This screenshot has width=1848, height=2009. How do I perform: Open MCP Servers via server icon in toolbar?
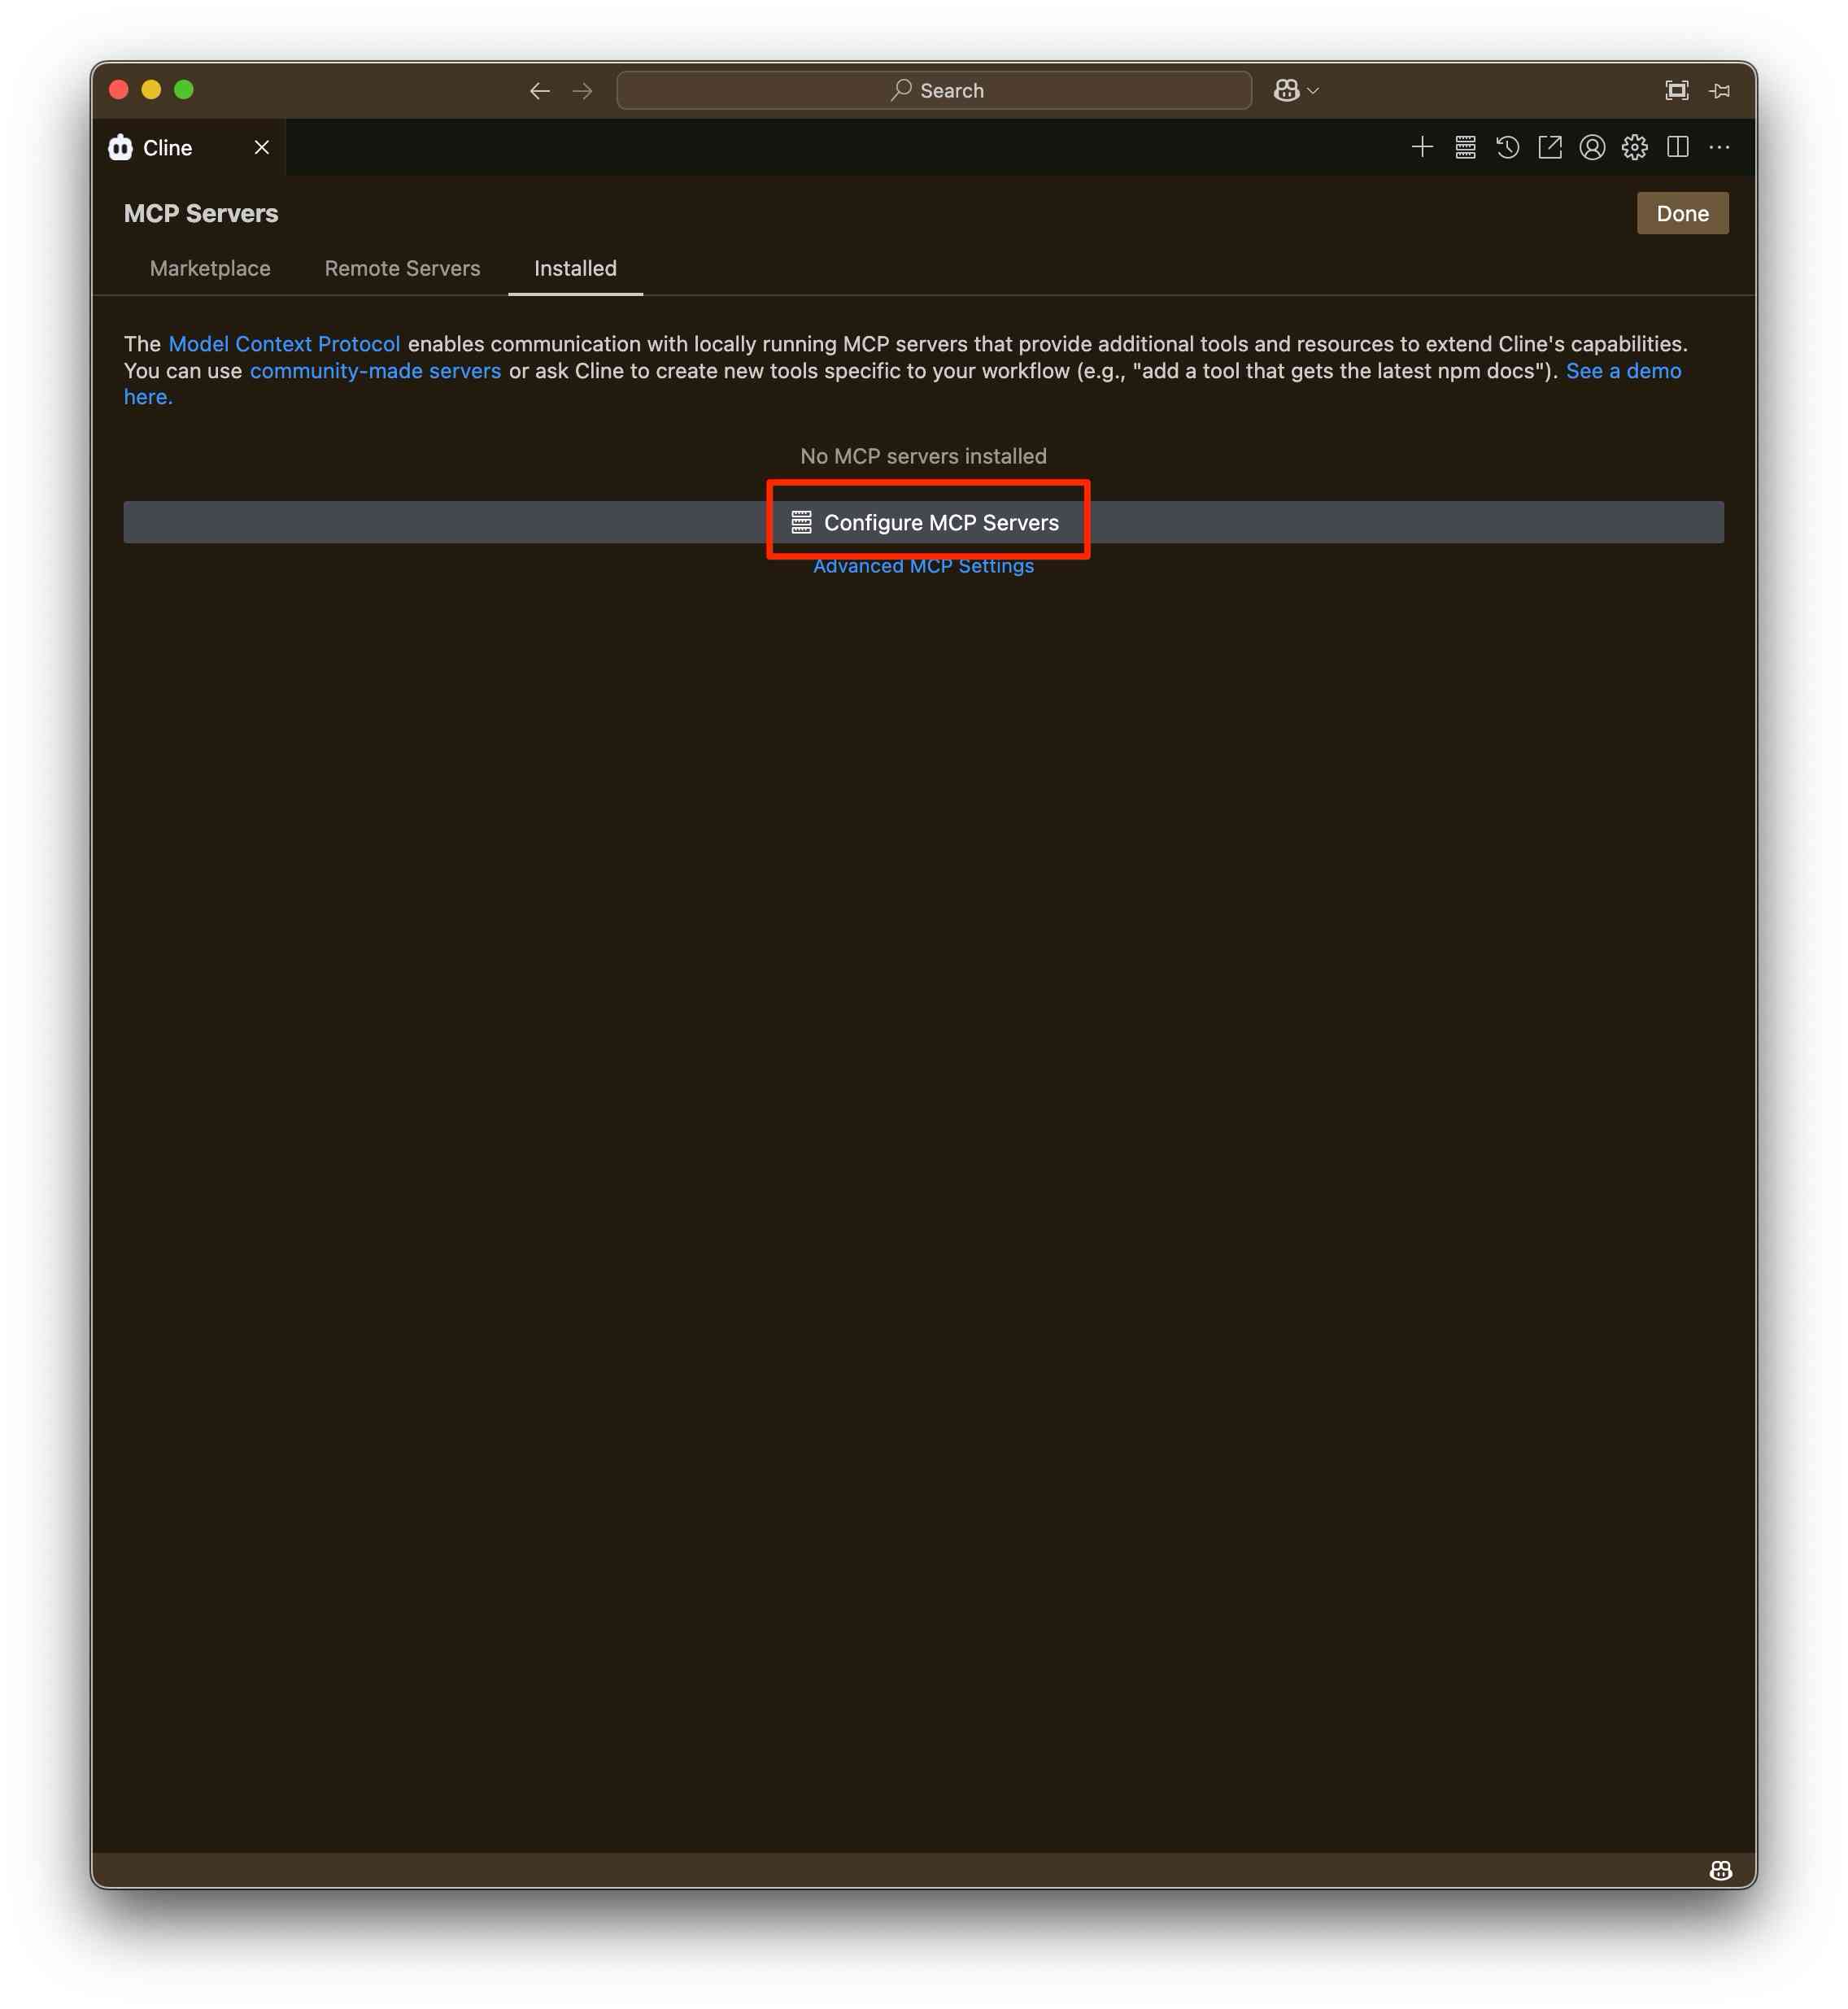click(1465, 148)
